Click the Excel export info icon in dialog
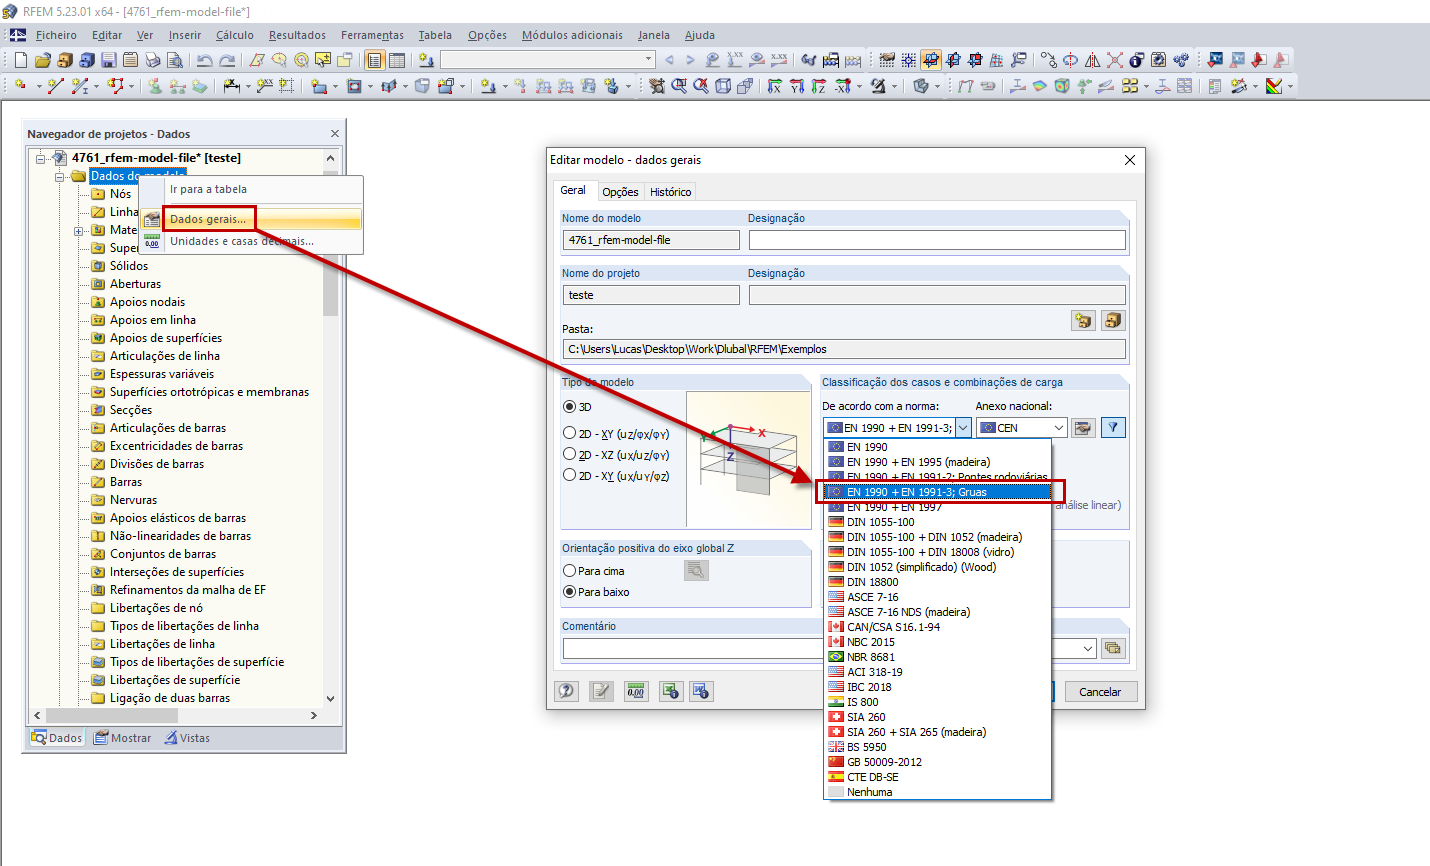The height and width of the screenshot is (866, 1430). (670, 691)
